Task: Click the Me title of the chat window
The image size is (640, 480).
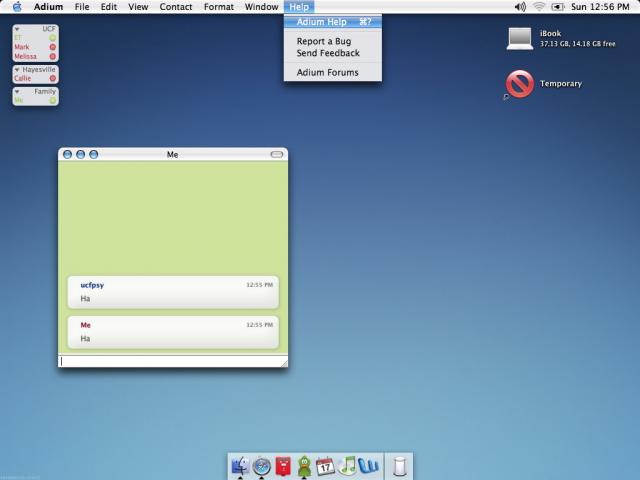Action: pos(172,155)
